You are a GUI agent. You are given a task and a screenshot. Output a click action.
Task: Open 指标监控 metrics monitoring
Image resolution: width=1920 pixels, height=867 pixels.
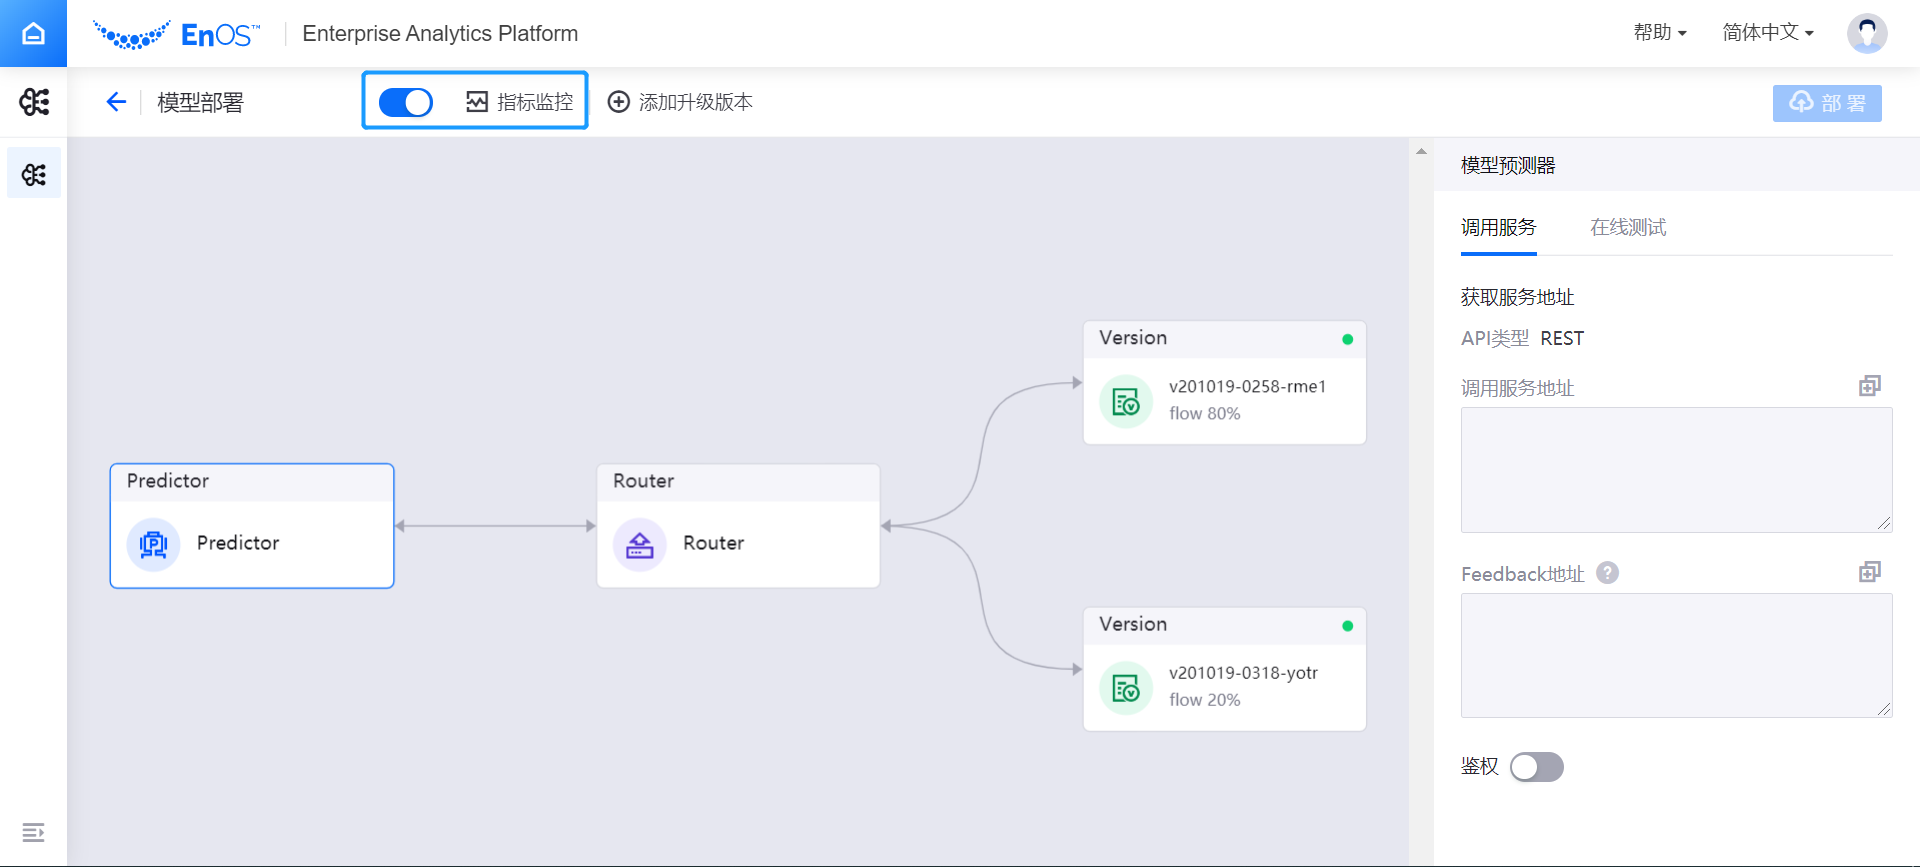[520, 102]
